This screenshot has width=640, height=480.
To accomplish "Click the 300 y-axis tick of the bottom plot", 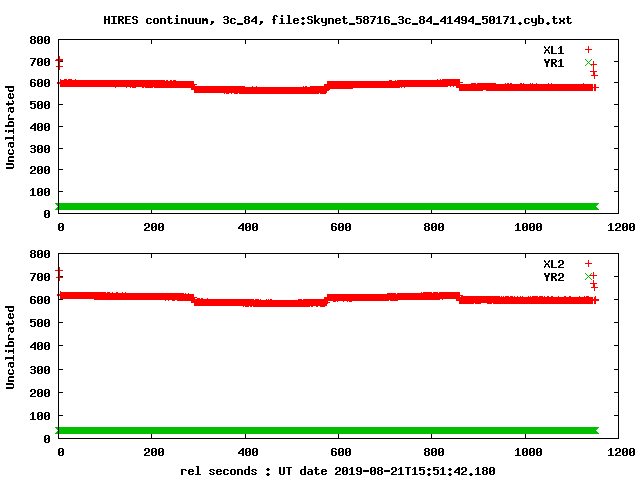I will tap(40, 370).
